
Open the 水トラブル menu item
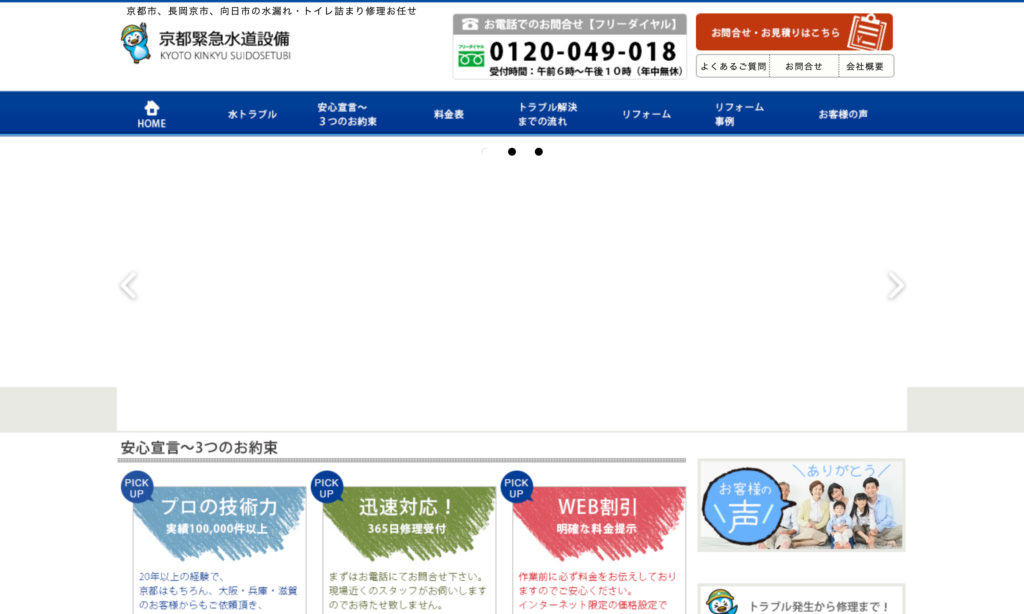[252, 114]
